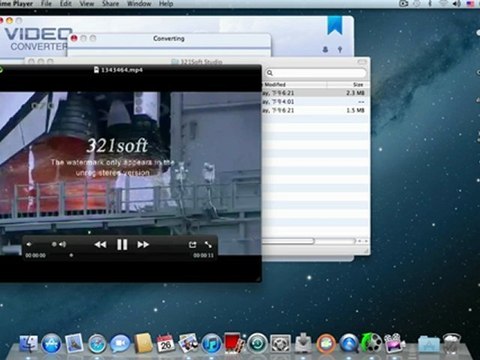Open Mail stamp icon in the Dock

pos(74,343)
